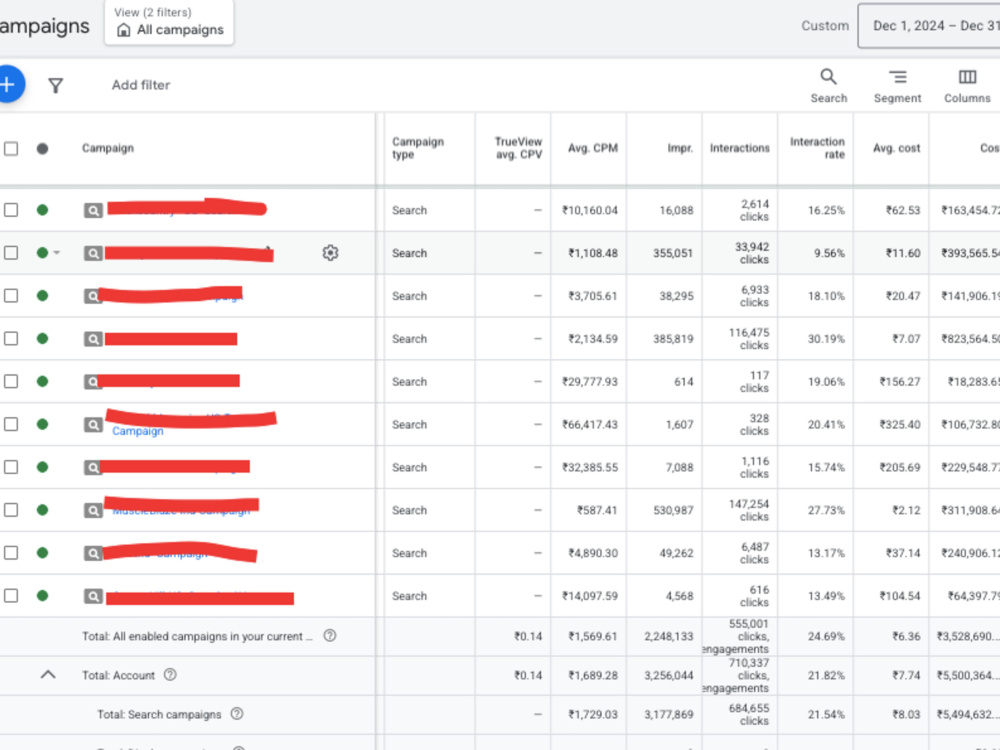1000x750 pixels.
Task: Sort by Campaign type column header
Action: pyautogui.click(x=418, y=148)
